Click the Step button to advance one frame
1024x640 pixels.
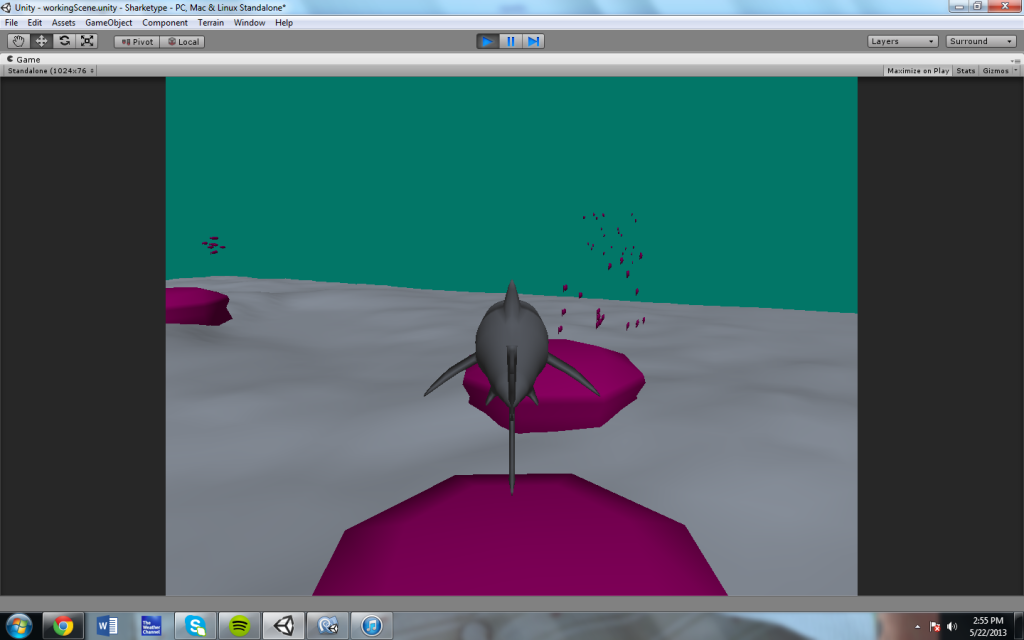(x=535, y=41)
